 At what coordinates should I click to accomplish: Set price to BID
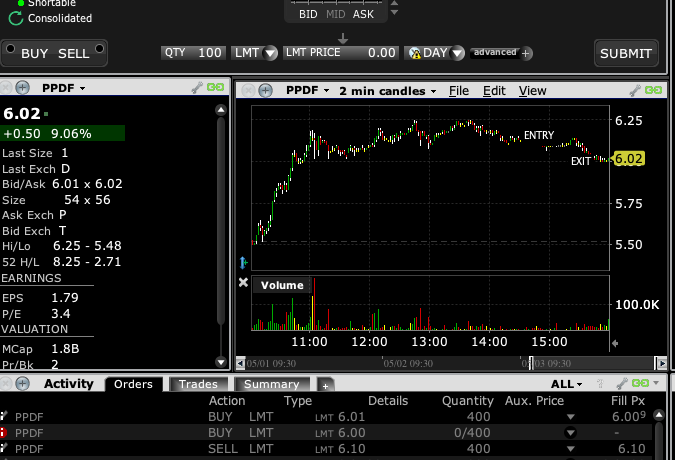pyautogui.click(x=308, y=14)
